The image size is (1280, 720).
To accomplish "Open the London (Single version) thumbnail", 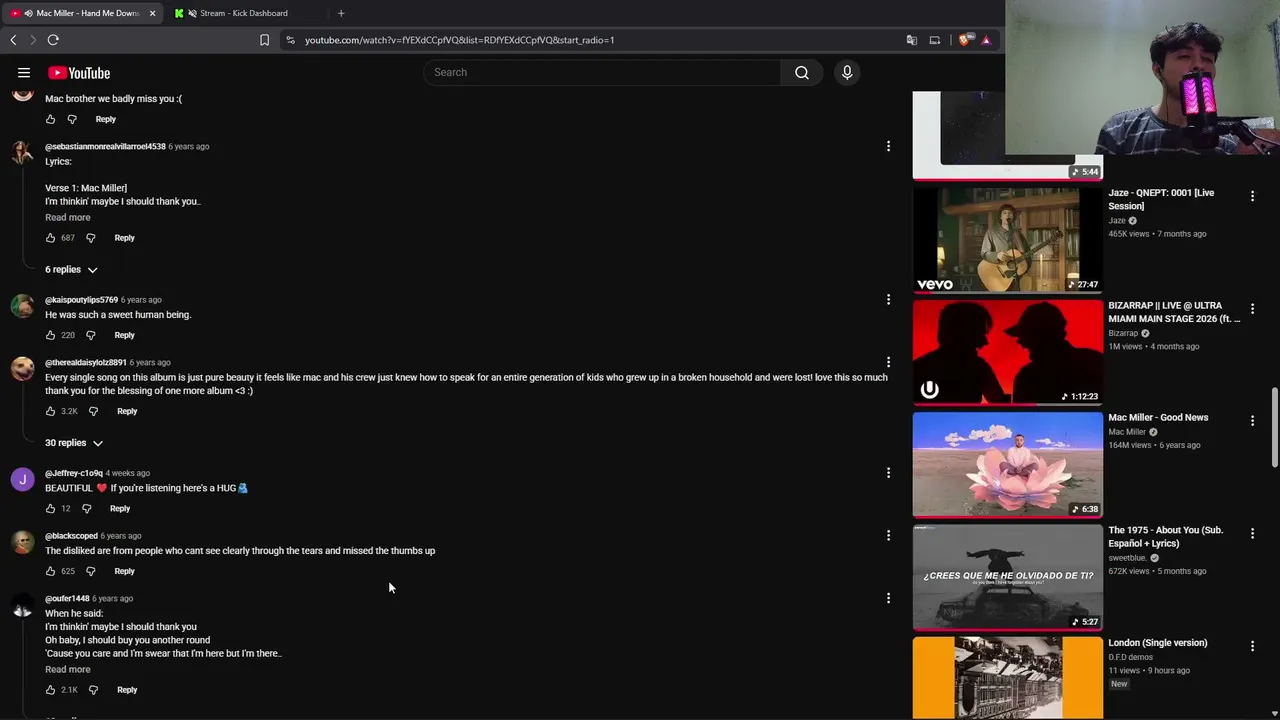I will 1008,678.
